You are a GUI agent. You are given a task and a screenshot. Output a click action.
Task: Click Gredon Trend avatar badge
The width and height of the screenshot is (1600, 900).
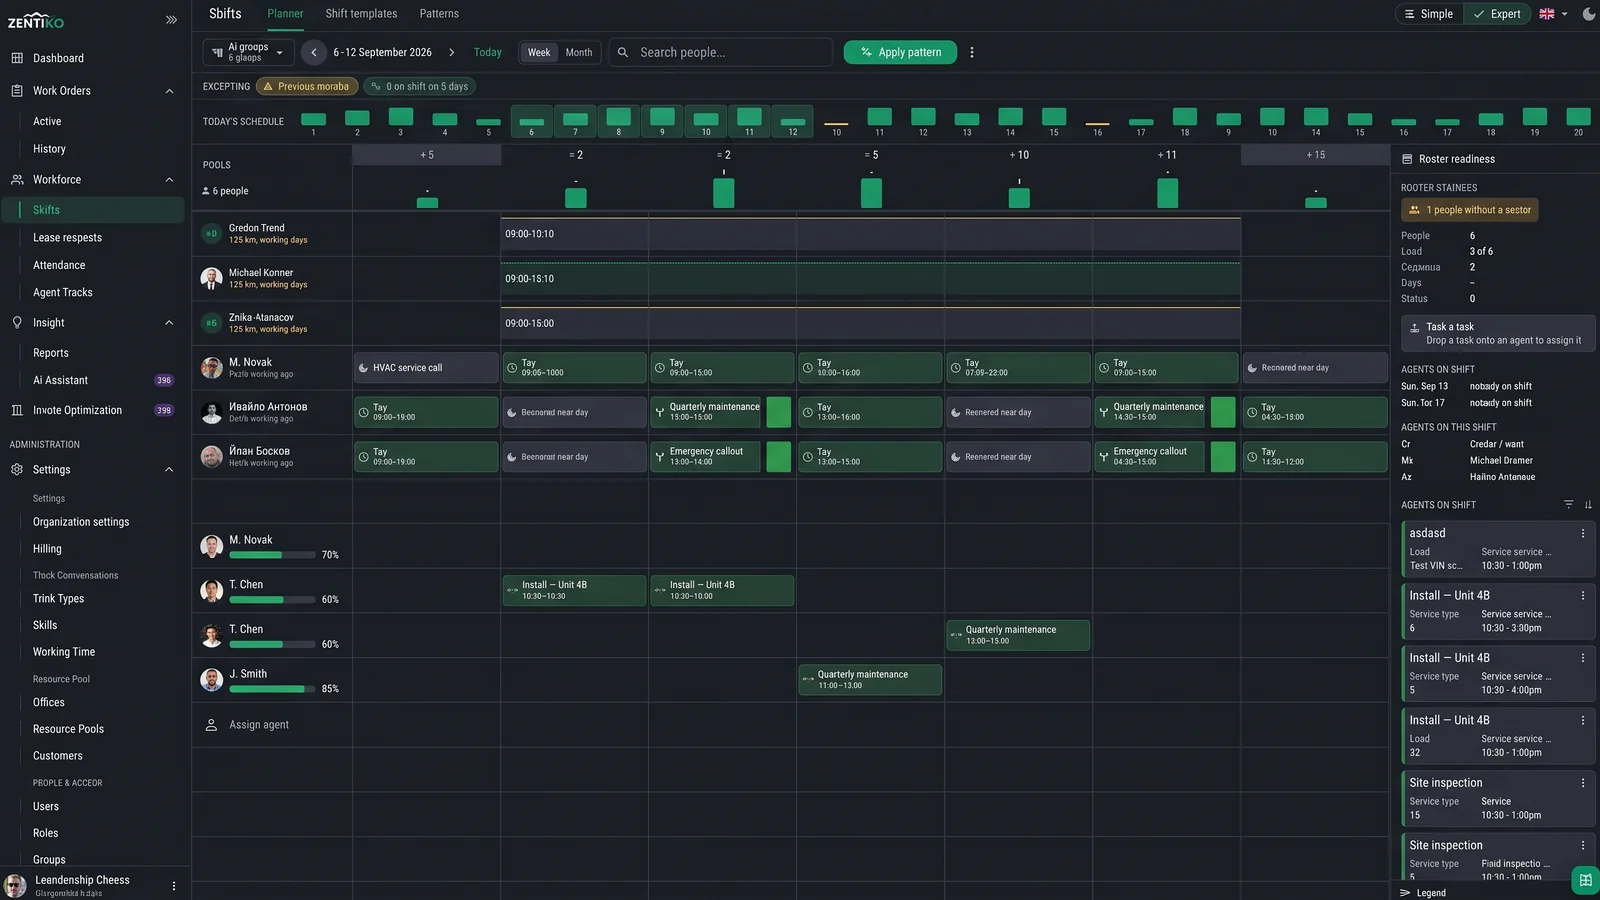(211, 234)
